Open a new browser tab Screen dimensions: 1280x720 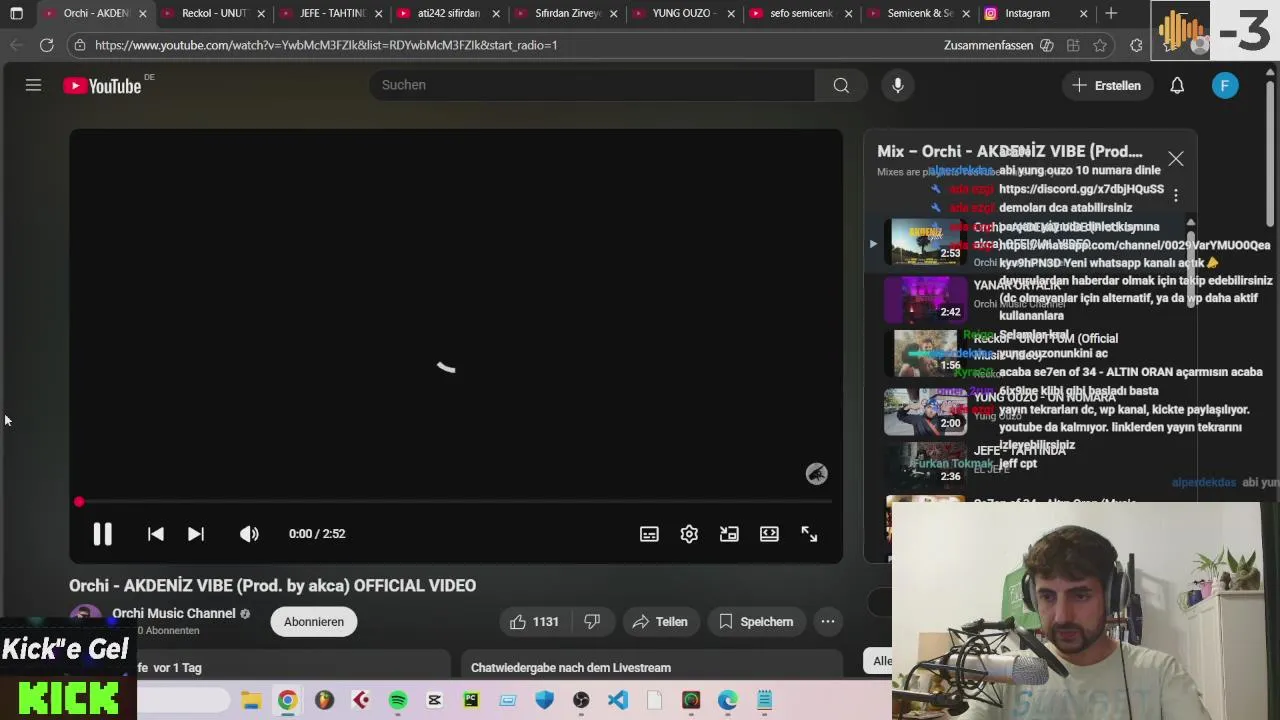1111,14
